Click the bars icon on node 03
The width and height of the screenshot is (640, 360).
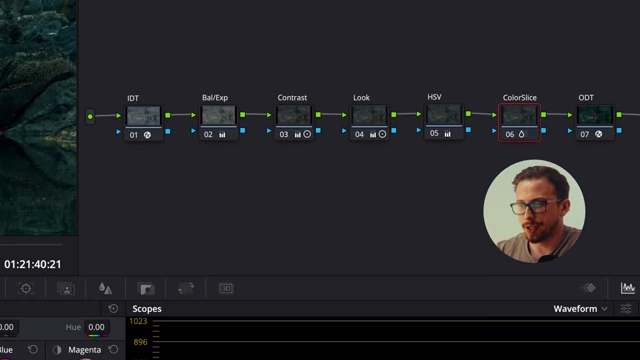[298, 134]
